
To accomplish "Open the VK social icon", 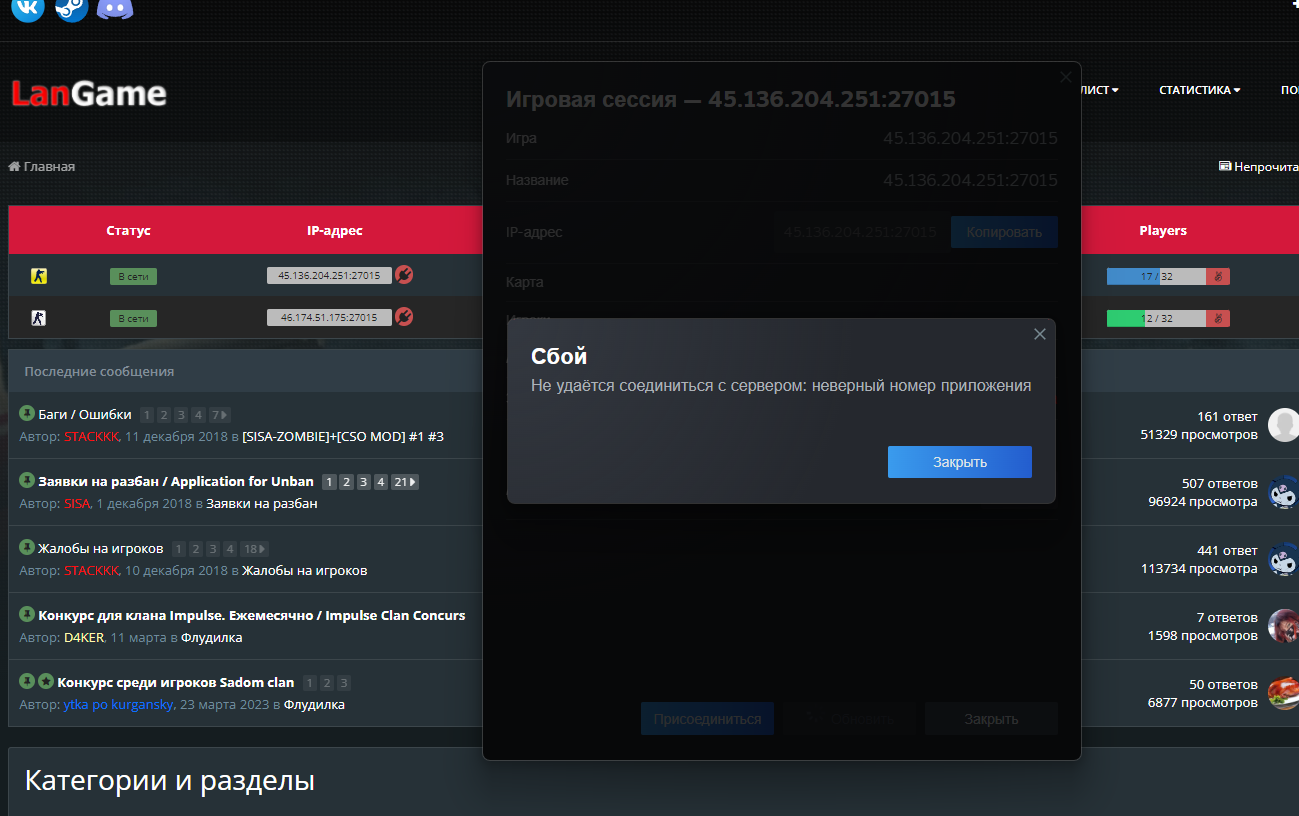I will click(28, 8).
